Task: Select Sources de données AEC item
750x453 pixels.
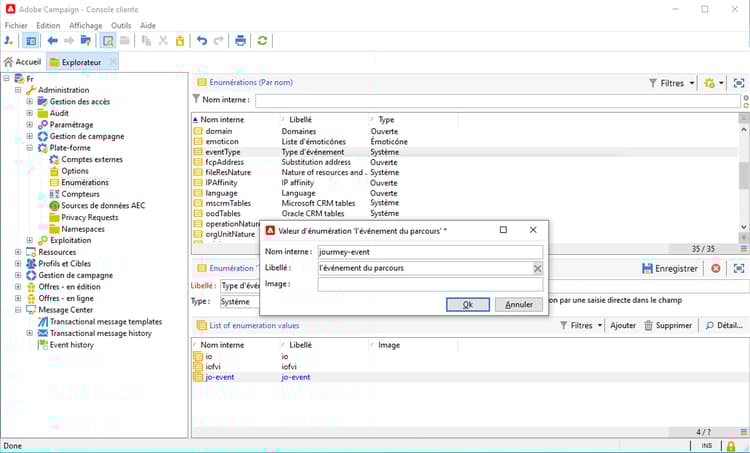Action: [x=103, y=206]
